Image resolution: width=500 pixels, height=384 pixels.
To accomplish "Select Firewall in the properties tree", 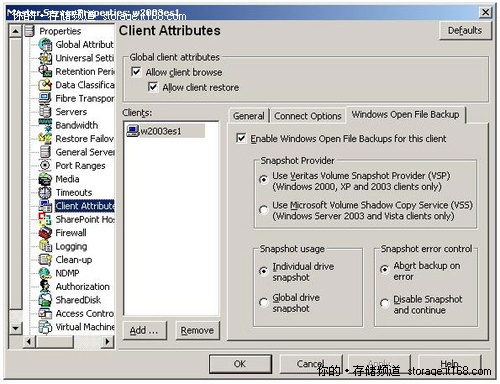I will coord(71,233).
